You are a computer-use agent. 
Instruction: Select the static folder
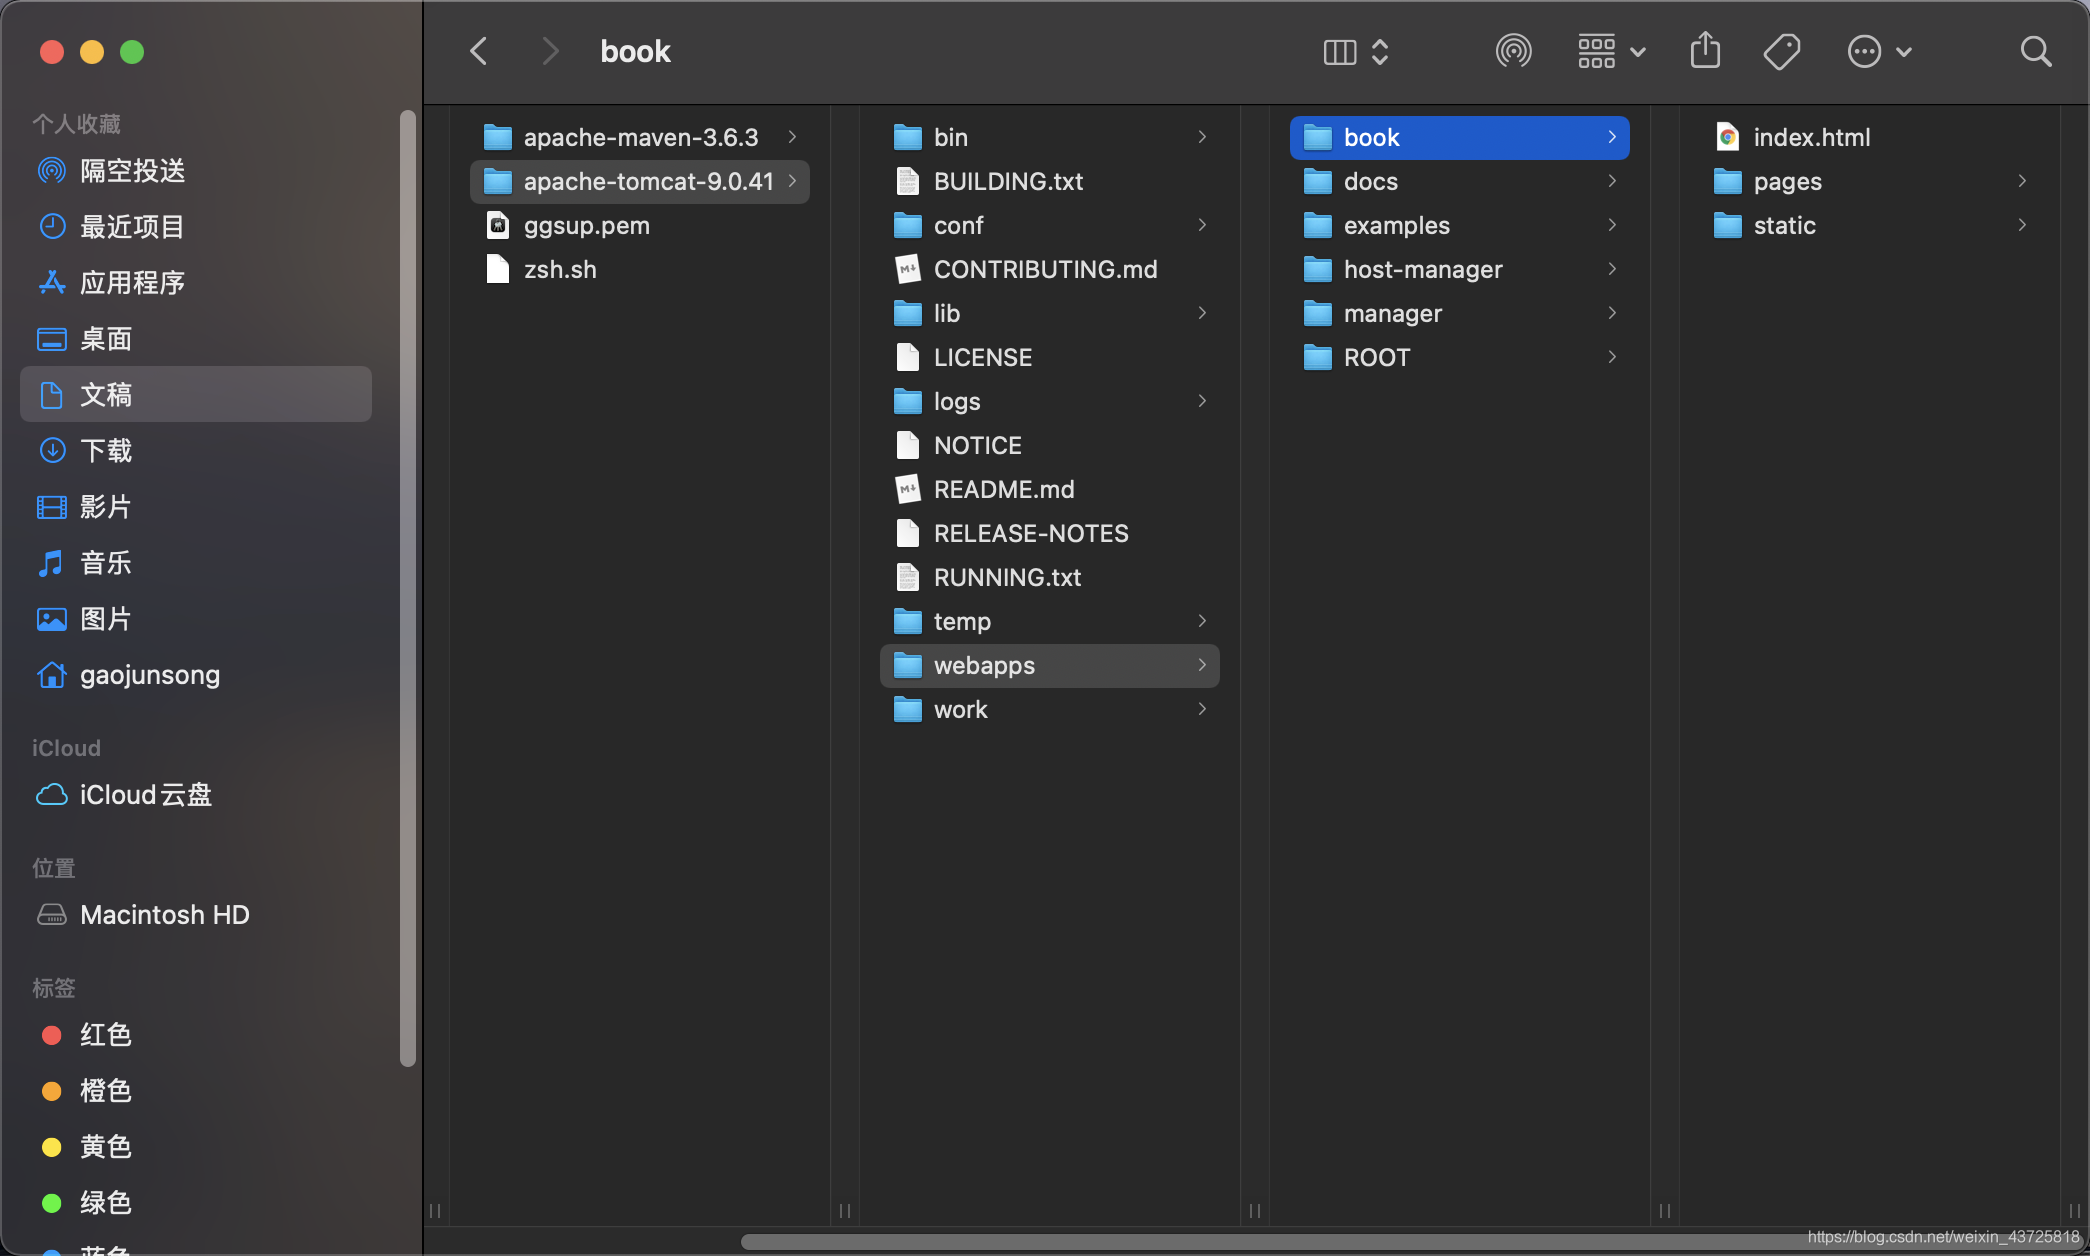(x=1870, y=225)
